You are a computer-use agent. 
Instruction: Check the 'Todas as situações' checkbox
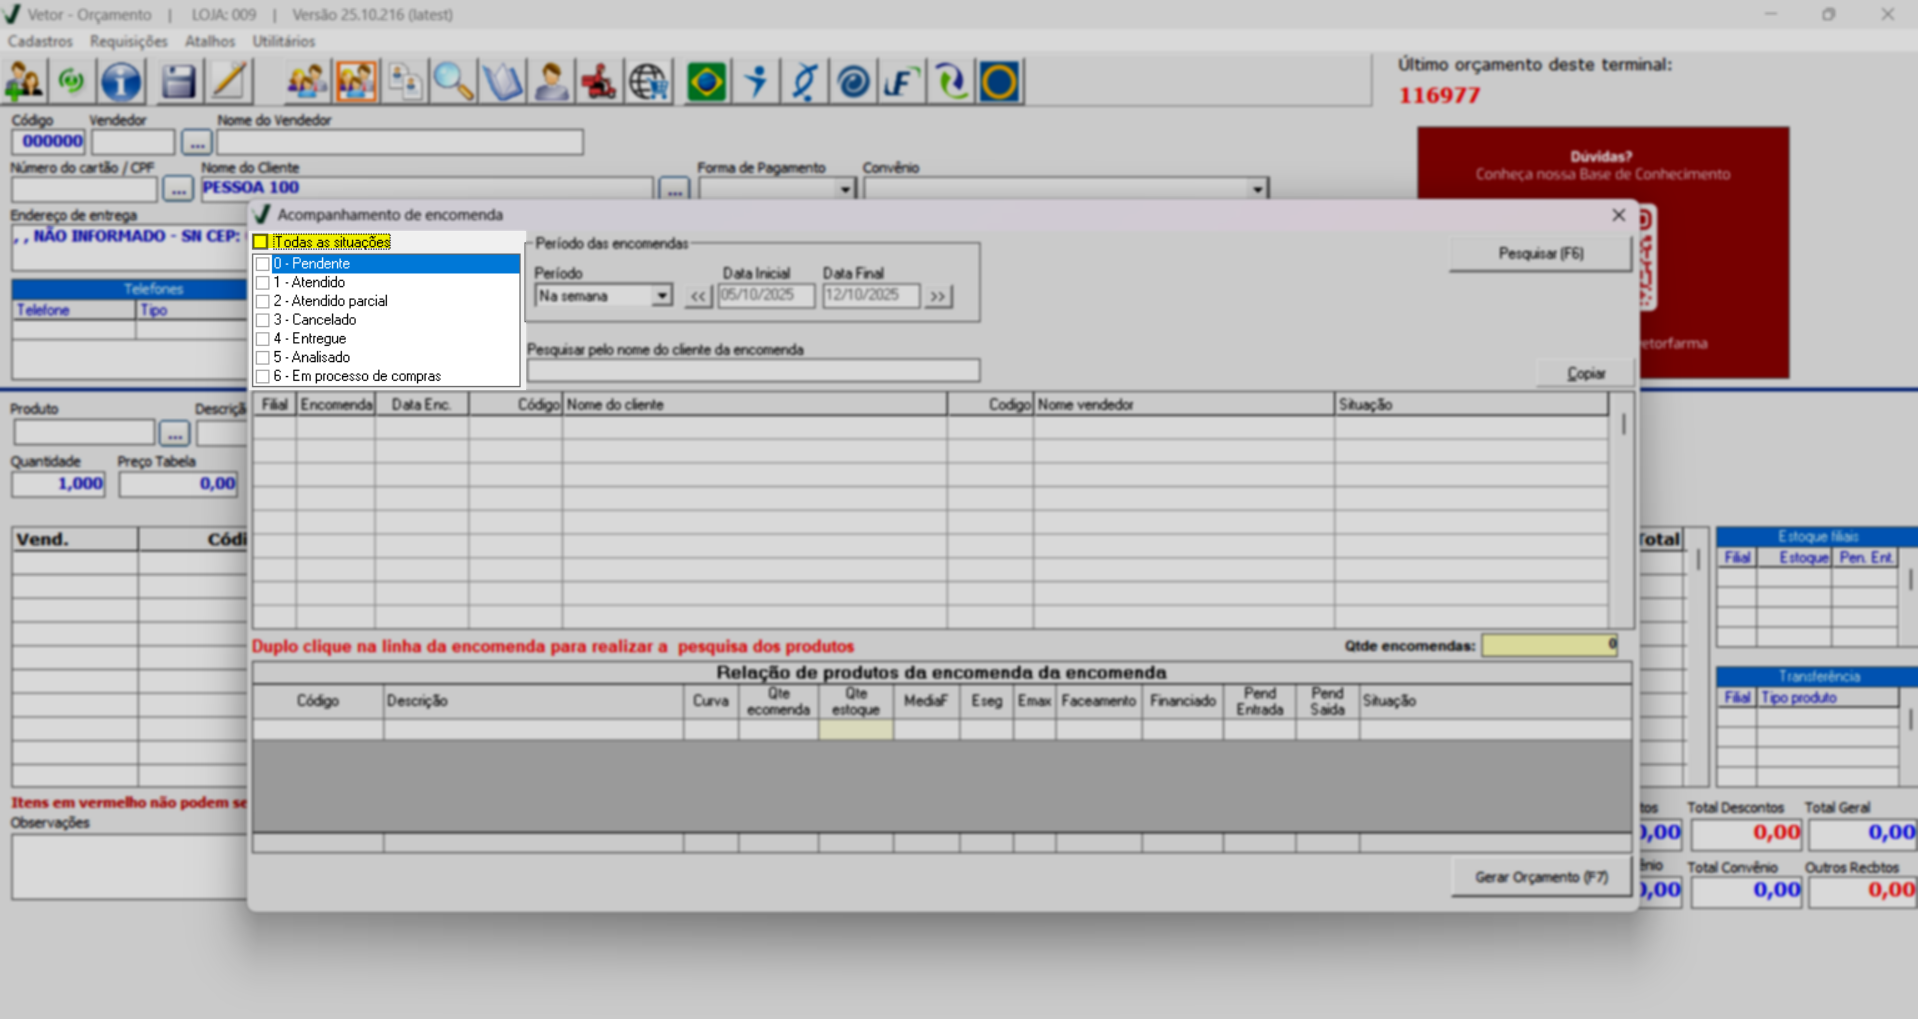point(261,242)
